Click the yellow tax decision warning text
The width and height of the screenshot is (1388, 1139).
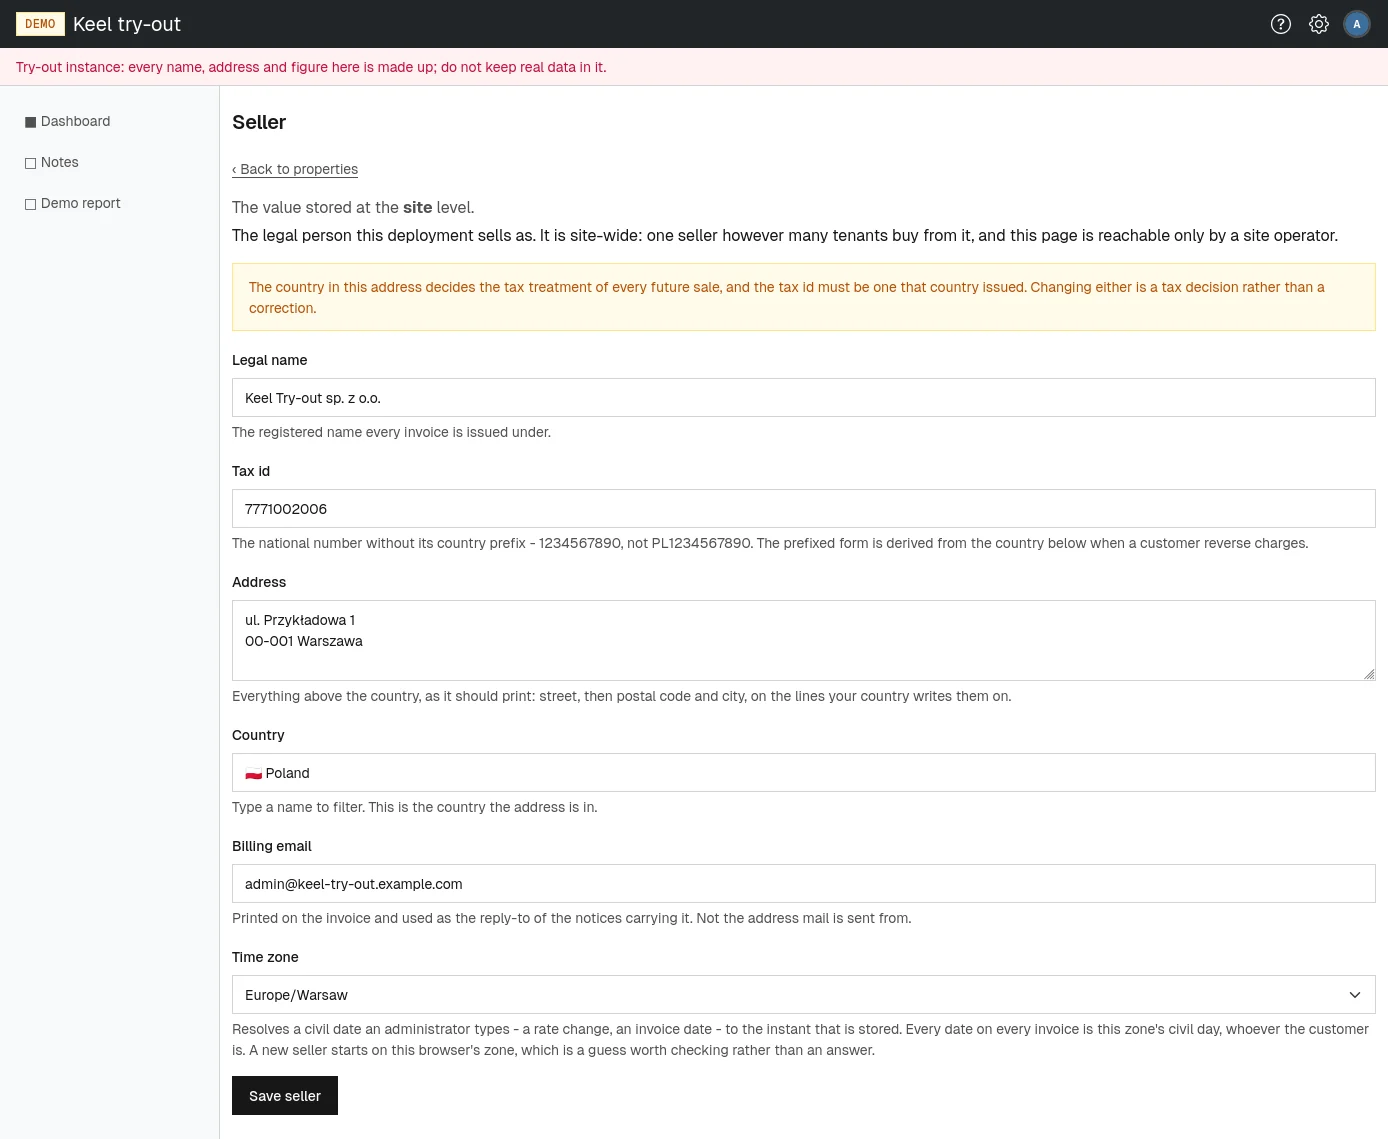click(x=787, y=297)
